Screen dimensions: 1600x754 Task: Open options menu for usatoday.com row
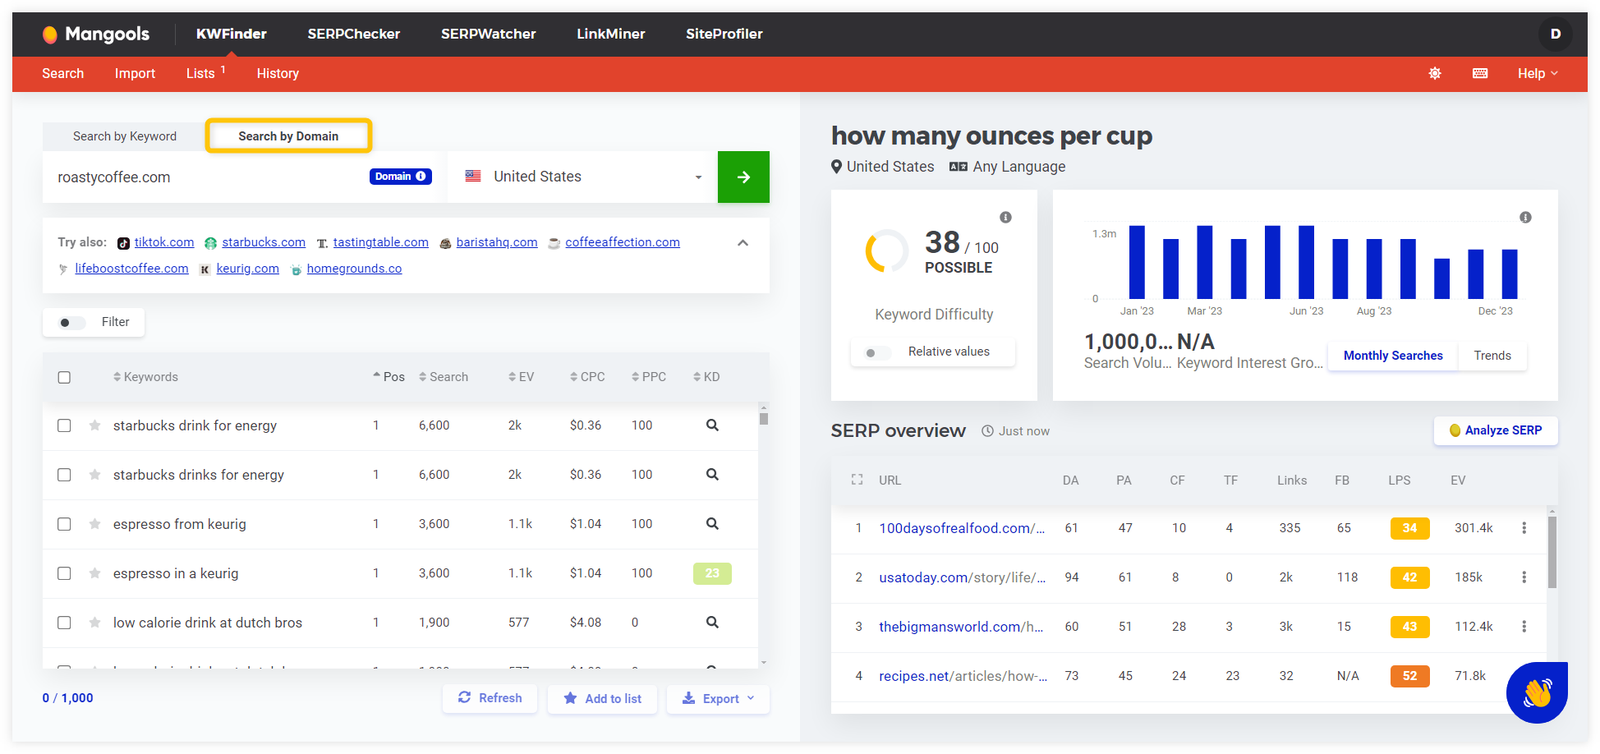[1524, 577]
